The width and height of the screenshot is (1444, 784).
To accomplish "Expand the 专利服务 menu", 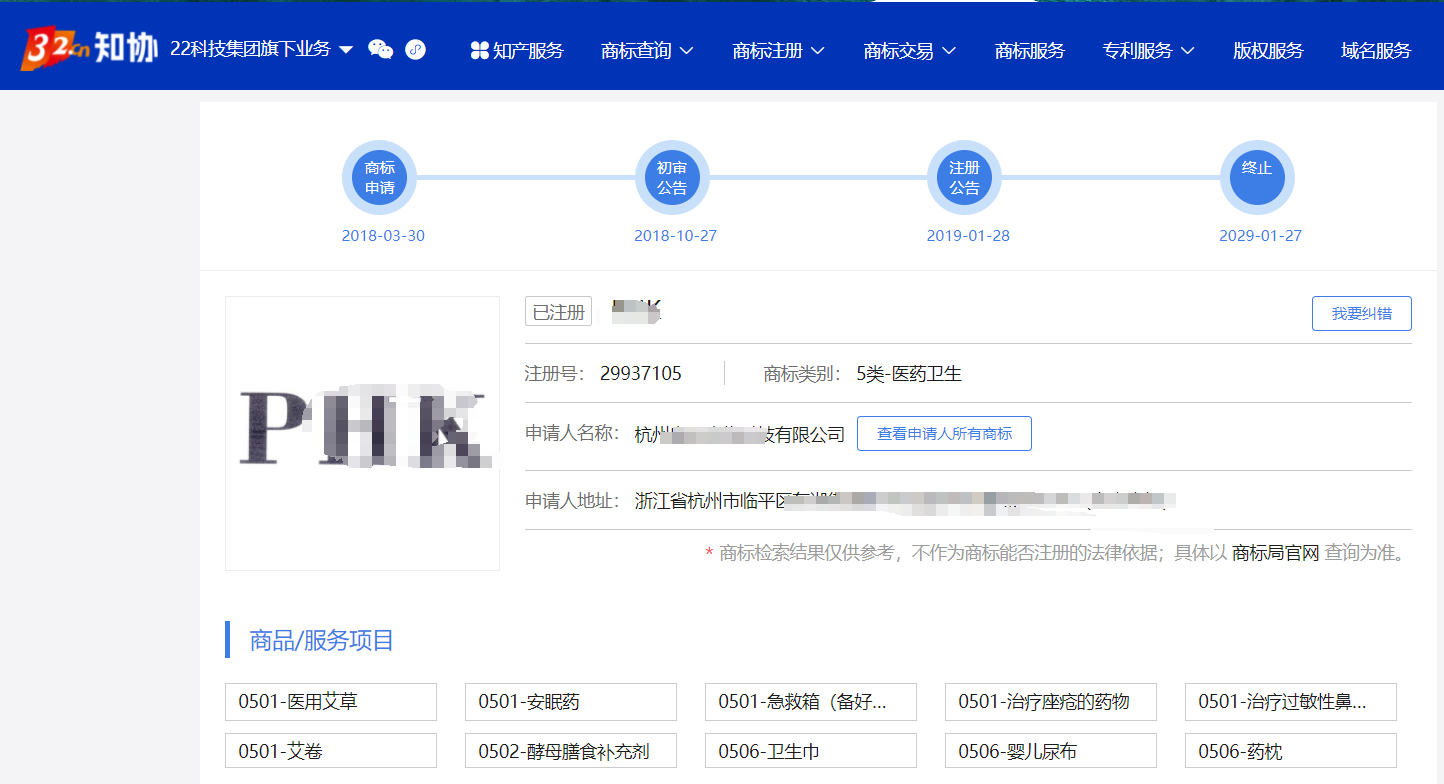I will 1149,50.
